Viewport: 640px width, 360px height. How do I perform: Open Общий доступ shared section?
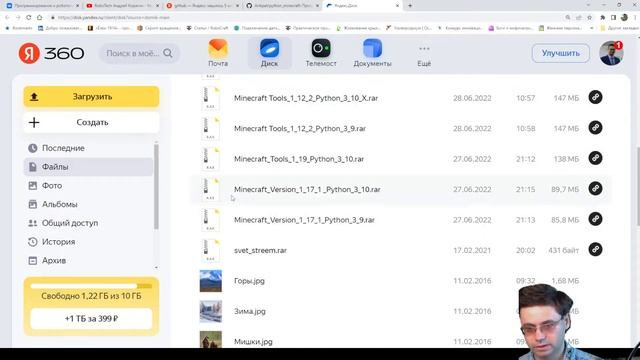tap(88, 223)
